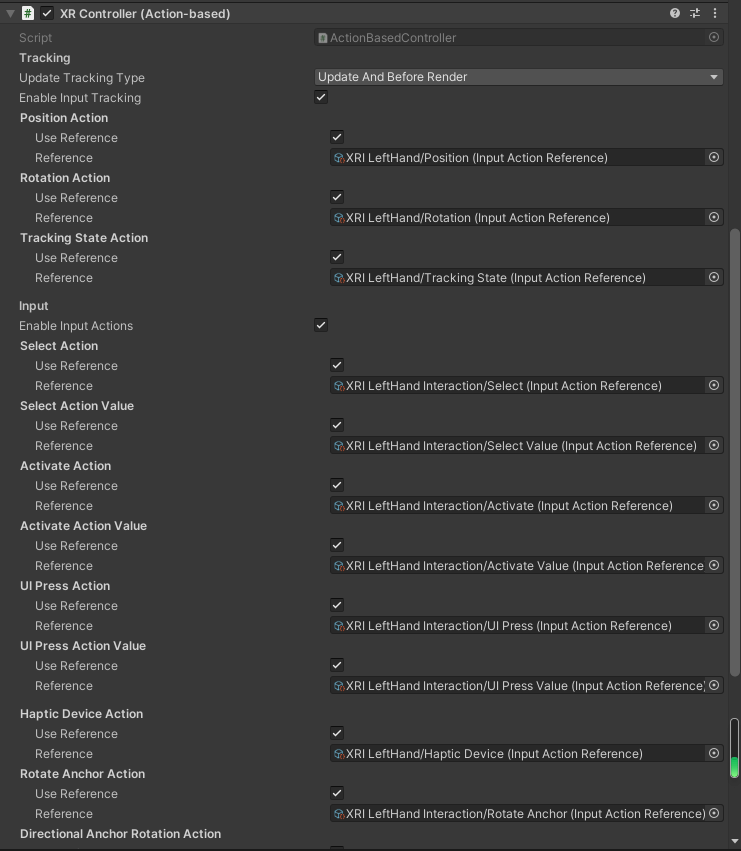
Task: Open object picker for Tracking State reference
Action: (714, 277)
